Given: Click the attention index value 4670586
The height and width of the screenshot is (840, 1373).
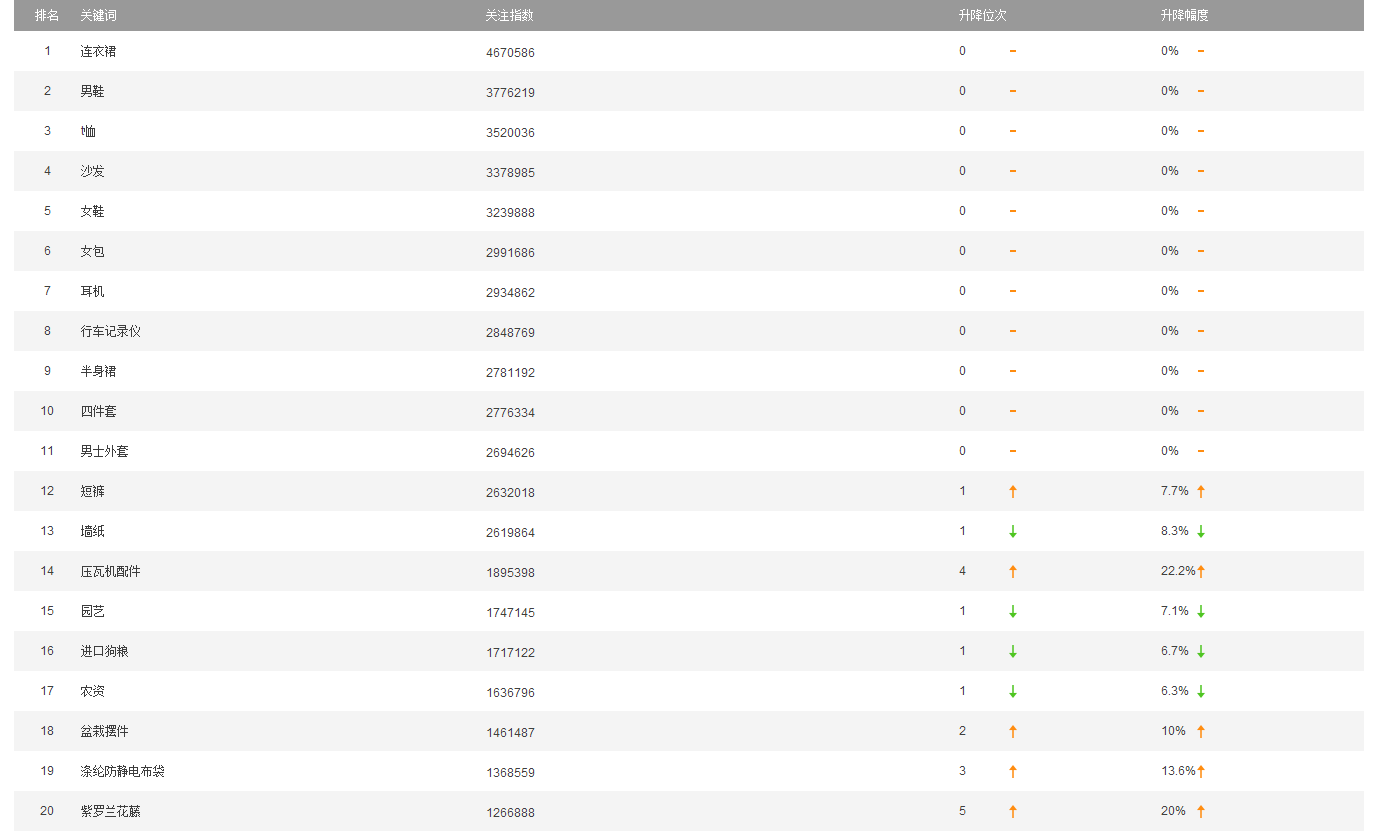Looking at the screenshot, I should 510,52.
